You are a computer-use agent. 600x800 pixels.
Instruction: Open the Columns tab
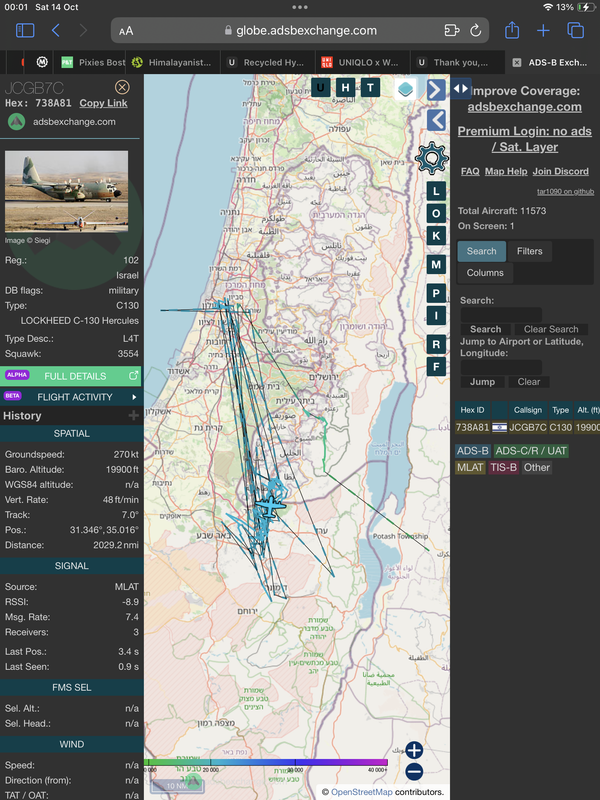[x=485, y=273]
